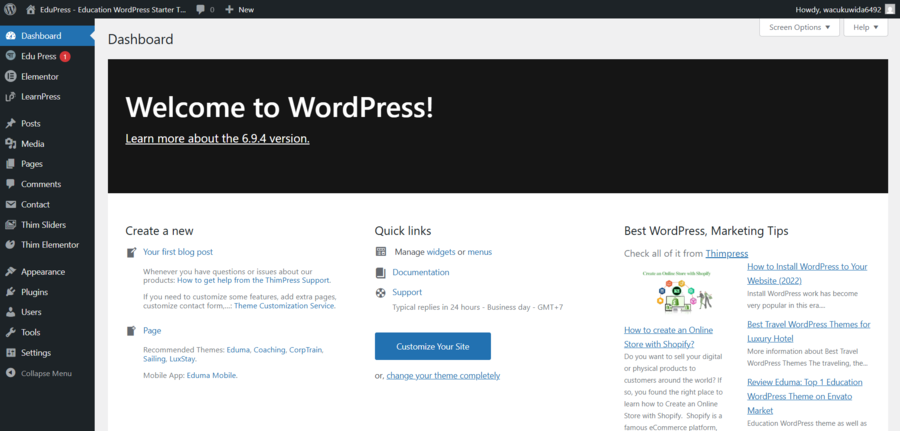Click the Page link under Create a new
This screenshot has width=900, height=431.
click(x=152, y=331)
